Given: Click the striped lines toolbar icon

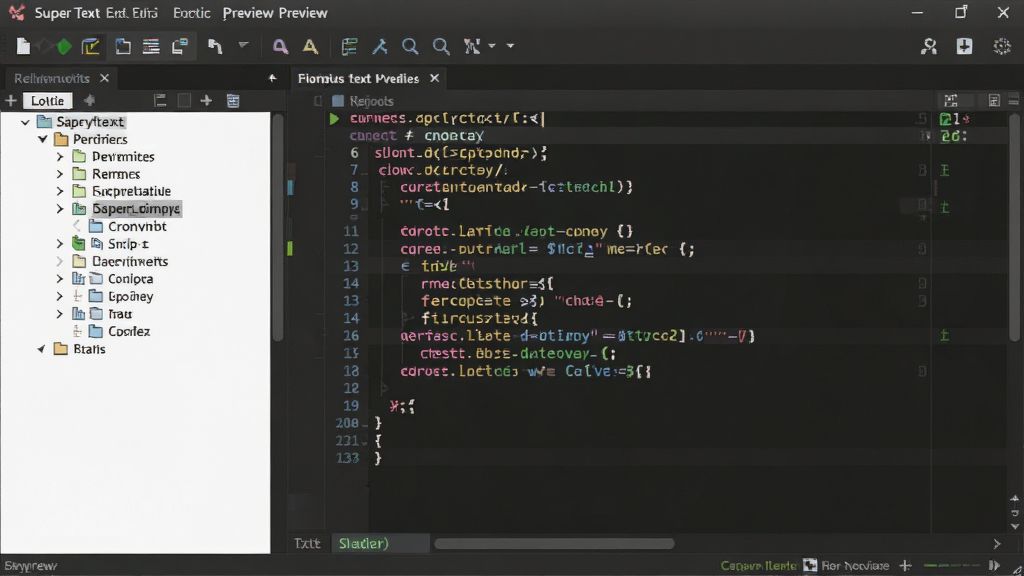Looking at the screenshot, I should pyautogui.click(x=152, y=46).
